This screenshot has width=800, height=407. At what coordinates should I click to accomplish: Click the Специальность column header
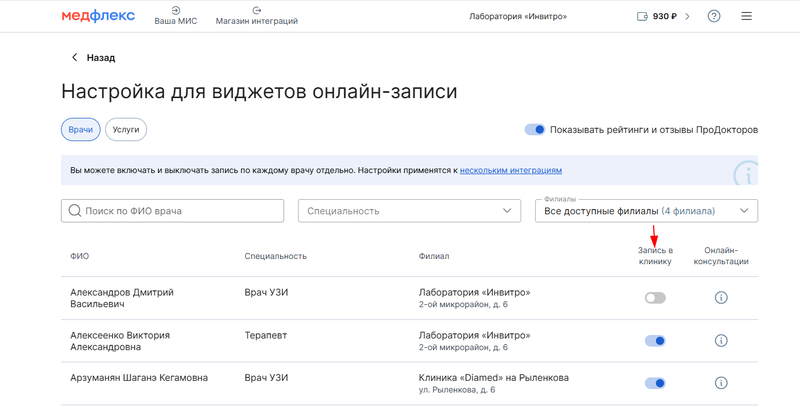[276, 256]
